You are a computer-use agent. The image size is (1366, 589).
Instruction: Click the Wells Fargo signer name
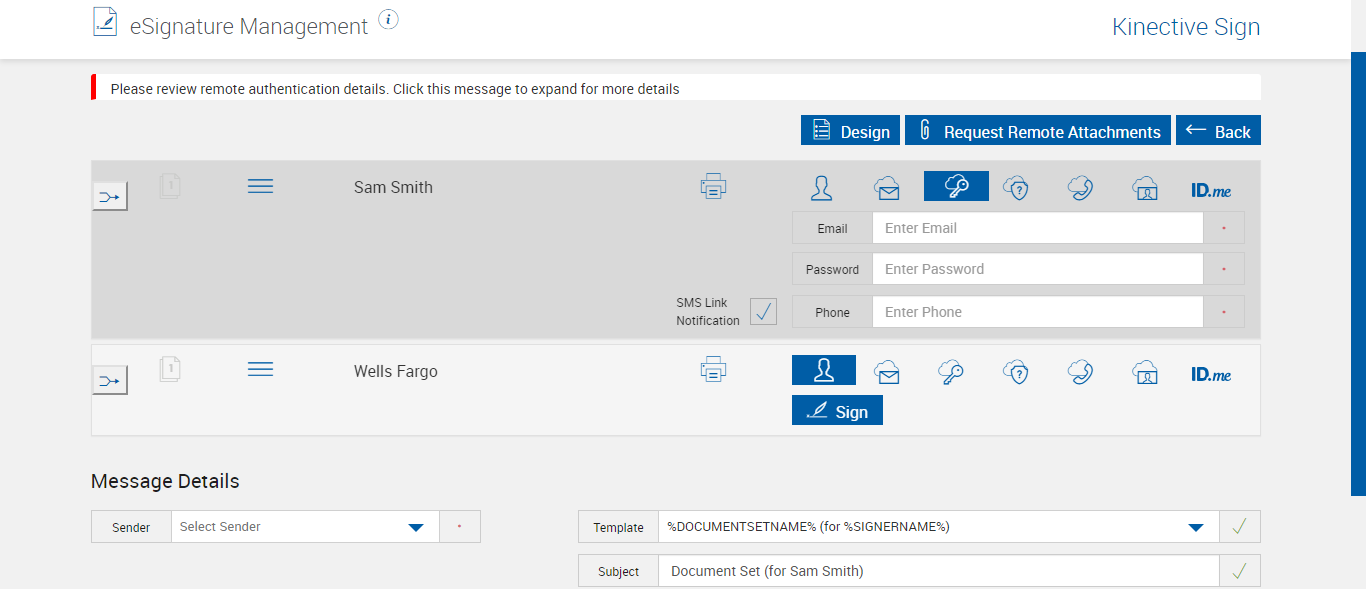click(x=396, y=371)
